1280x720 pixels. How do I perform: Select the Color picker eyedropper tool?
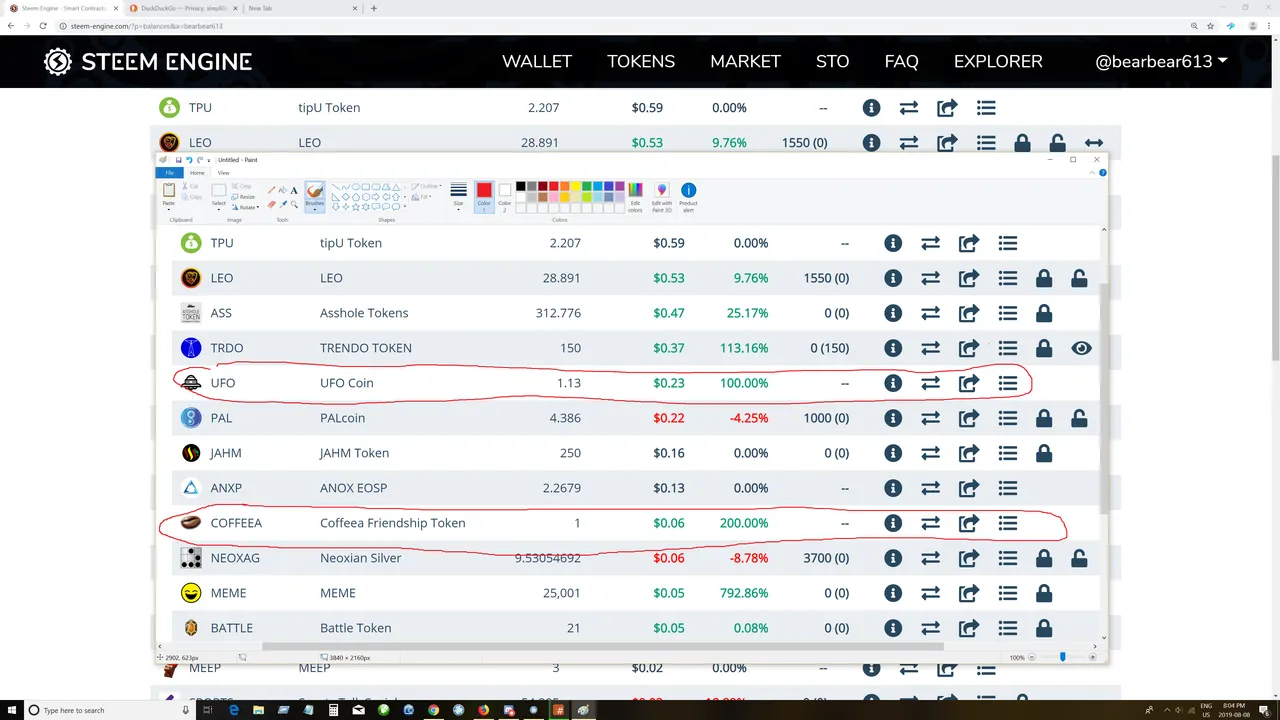(x=283, y=204)
